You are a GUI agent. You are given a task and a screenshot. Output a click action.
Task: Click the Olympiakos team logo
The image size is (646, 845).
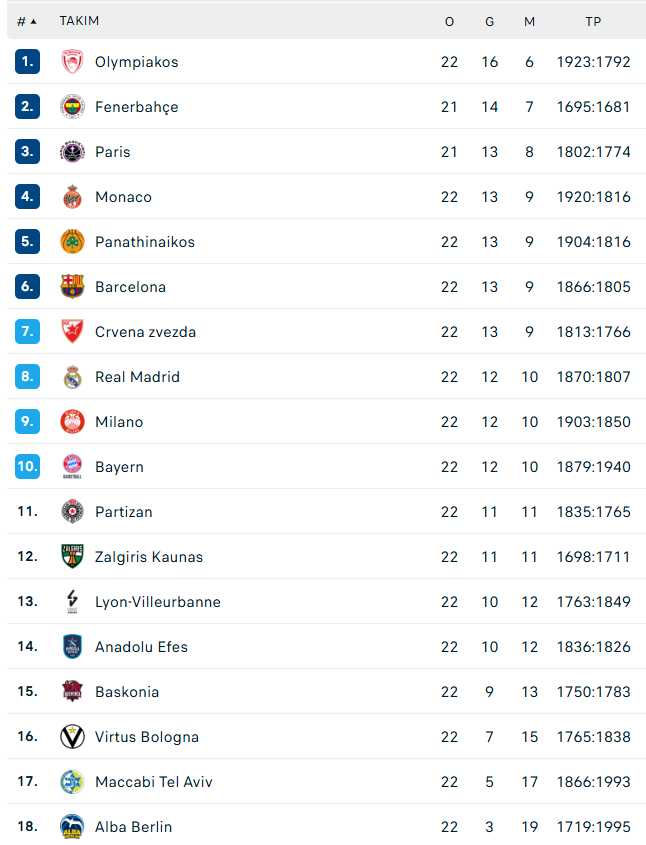pos(72,62)
